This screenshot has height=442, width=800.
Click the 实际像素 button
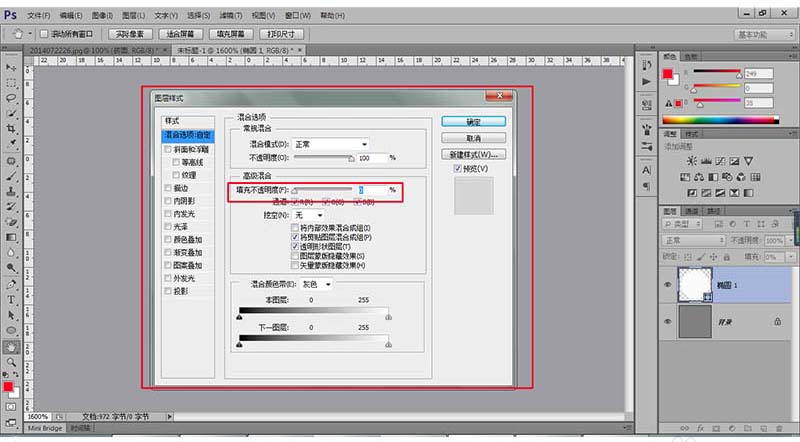130,34
